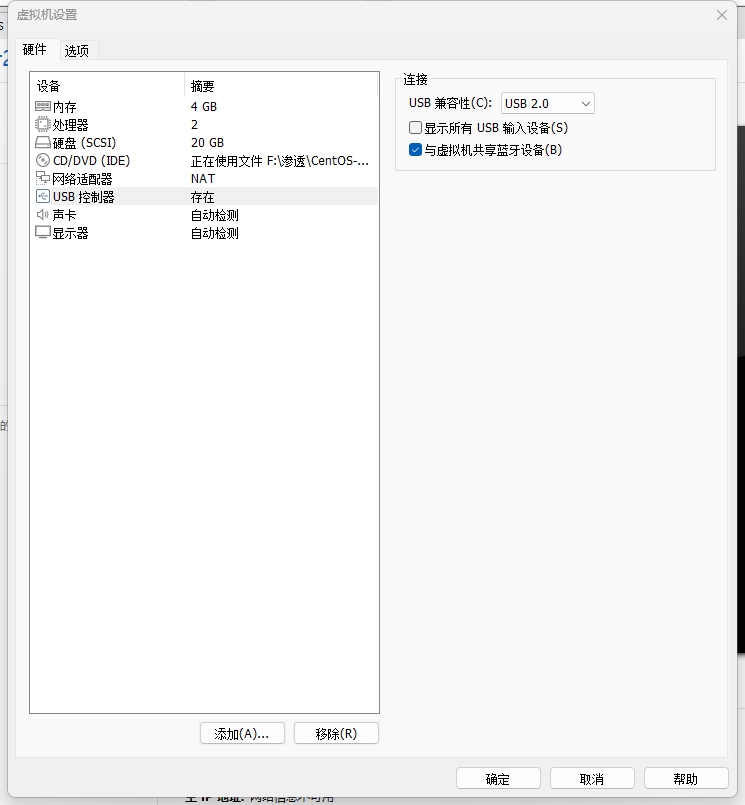Select the hard disk (硬盘 SCSI) icon
This screenshot has width=745, height=805.
(x=43, y=143)
